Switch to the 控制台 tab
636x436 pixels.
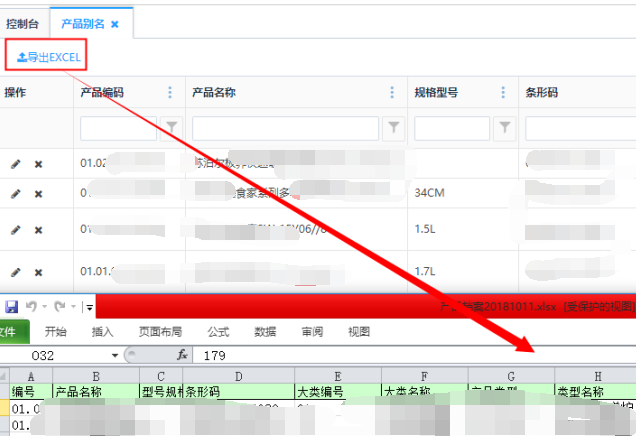23,23
